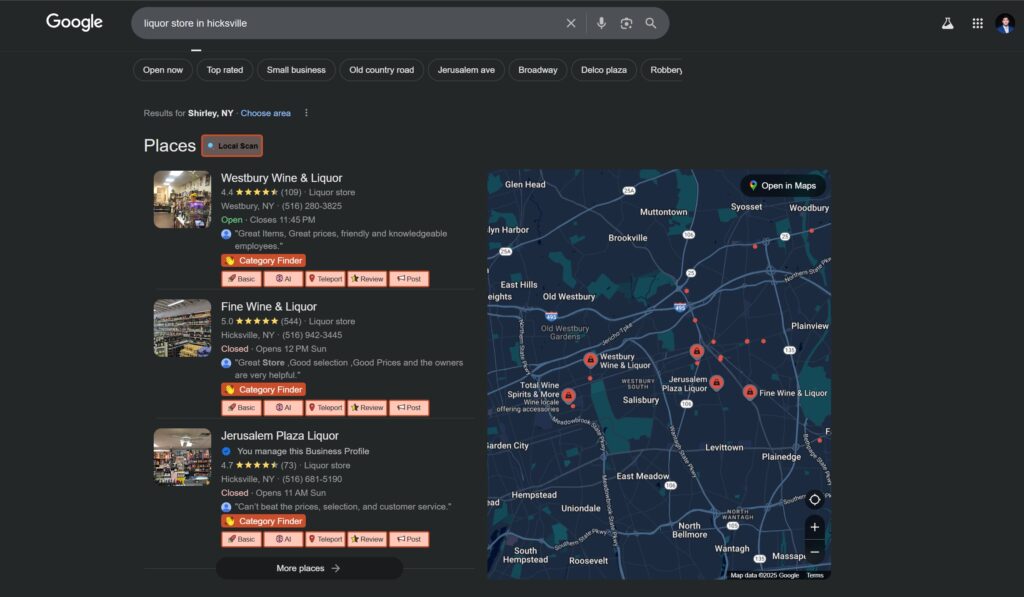Expand the list with More places

(x=309, y=568)
